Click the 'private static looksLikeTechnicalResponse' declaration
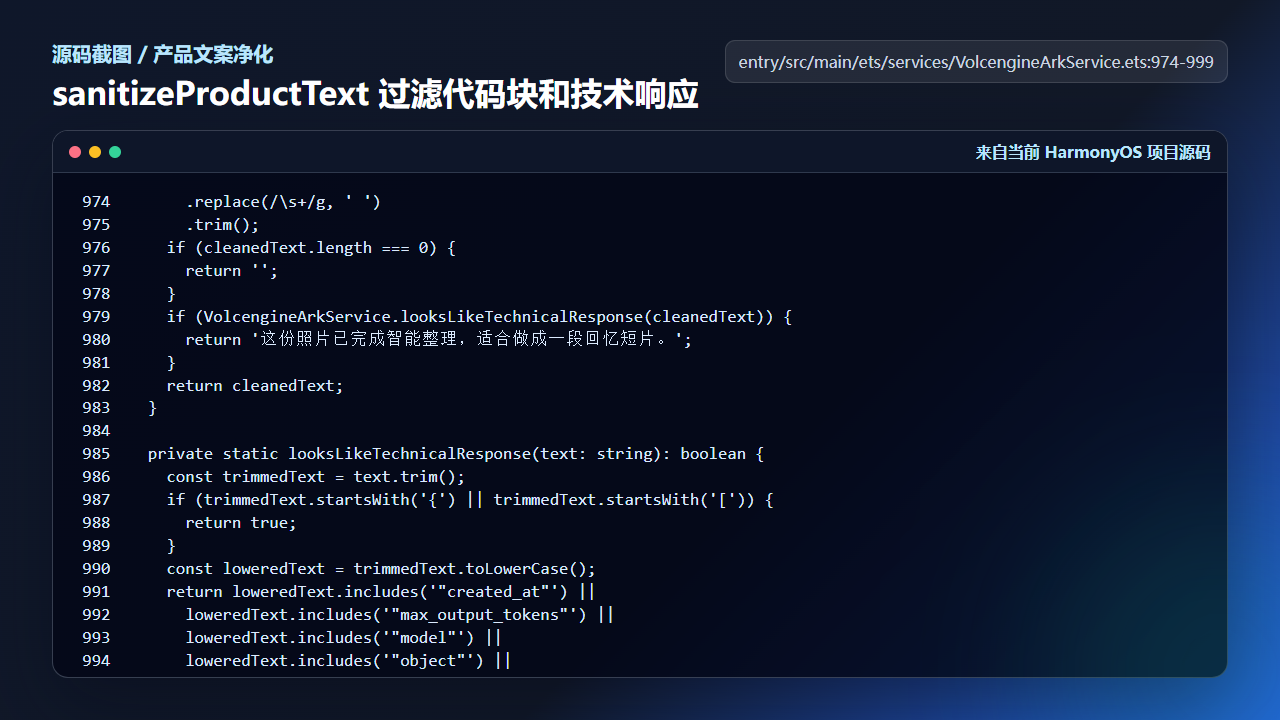The width and height of the screenshot is (1280, 720). tap(456, 454)
